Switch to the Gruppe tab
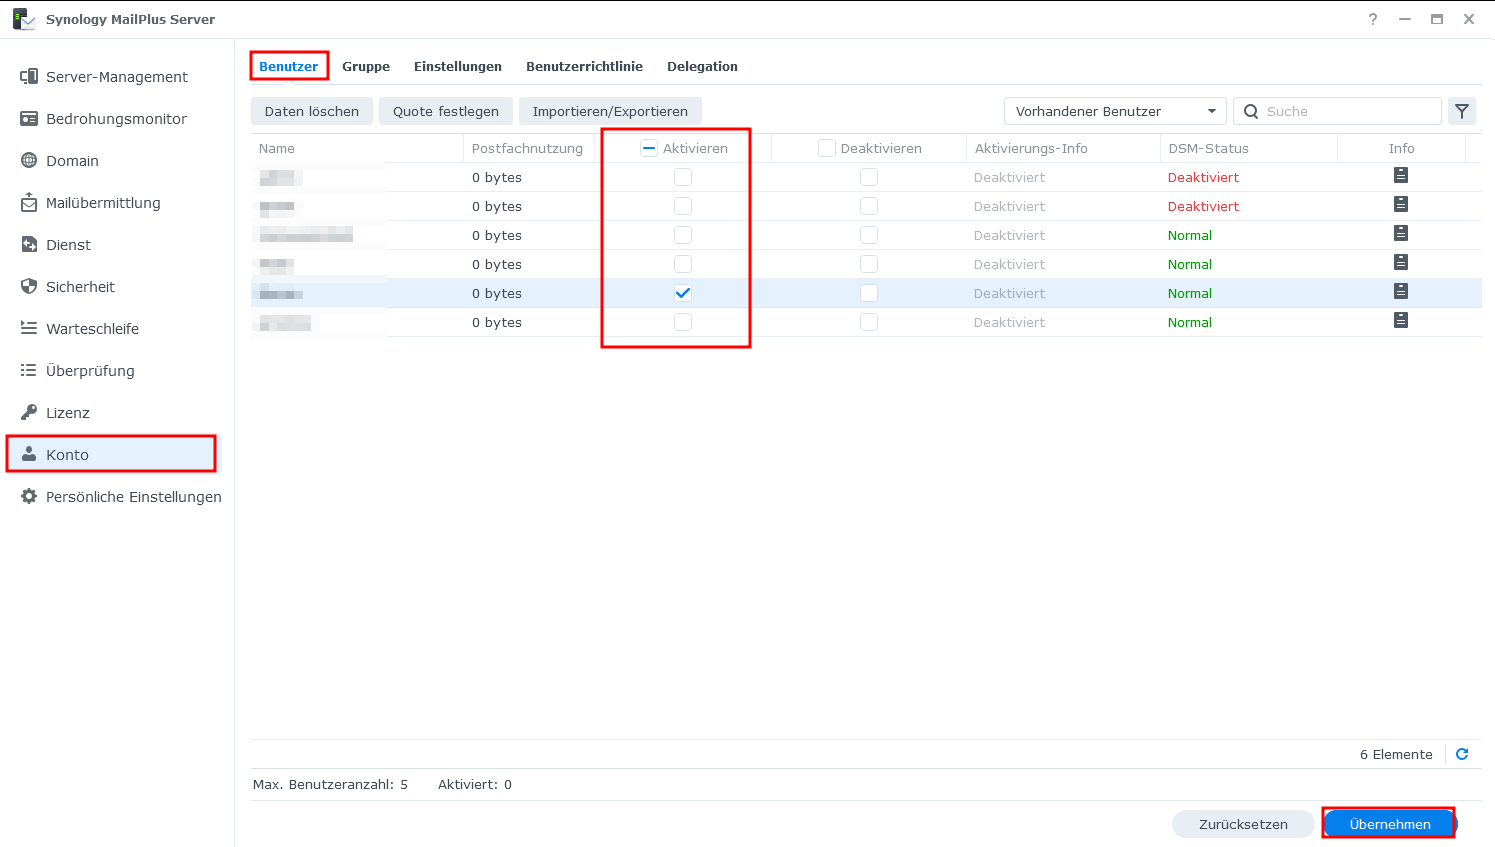Screen dimensions: 1495x847 (366, 67)
